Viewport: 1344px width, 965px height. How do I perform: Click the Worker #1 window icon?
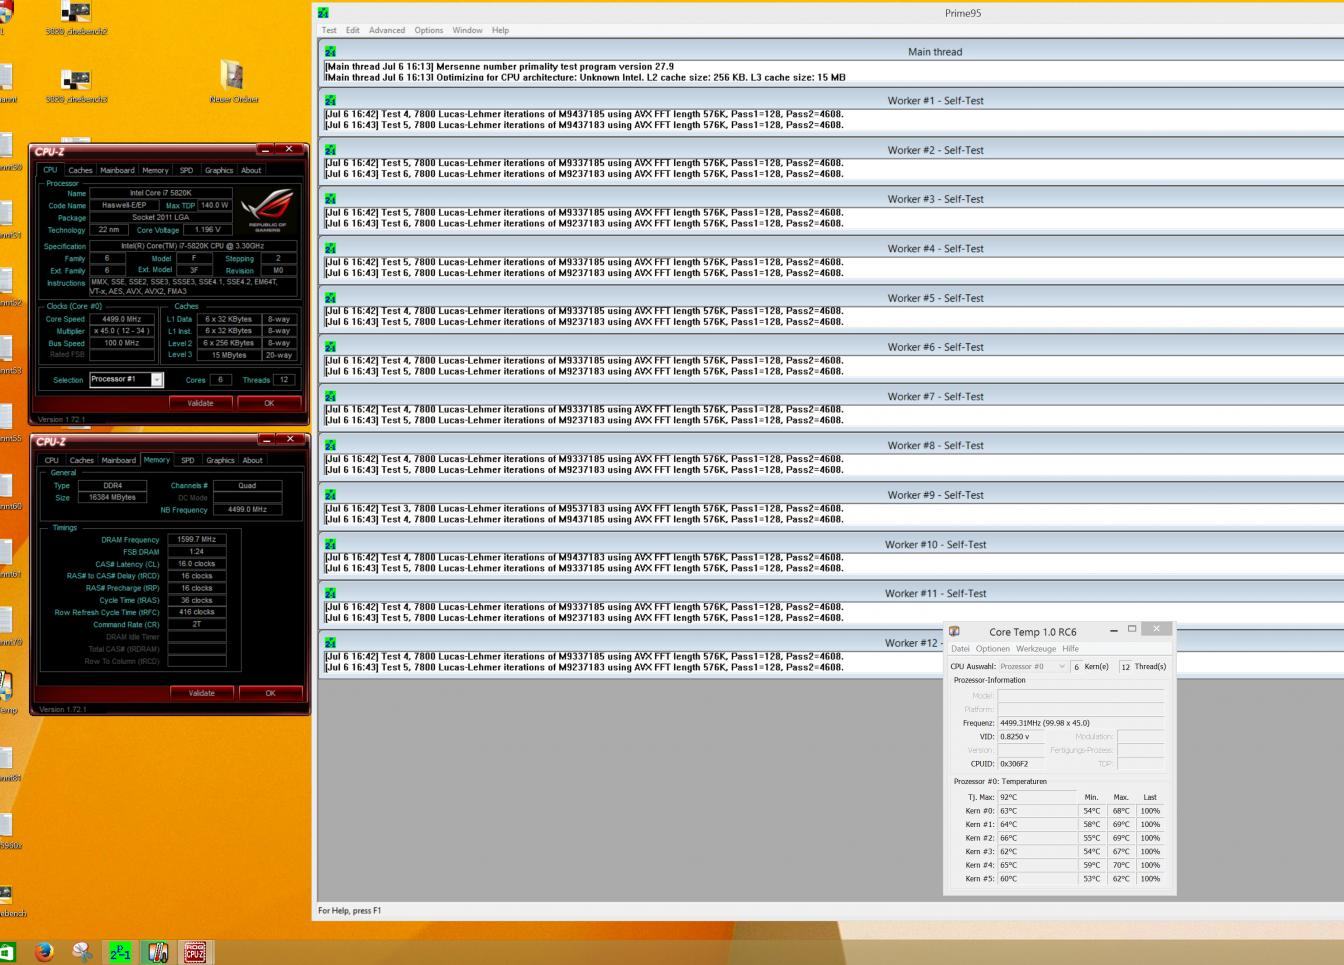point(330,100)
